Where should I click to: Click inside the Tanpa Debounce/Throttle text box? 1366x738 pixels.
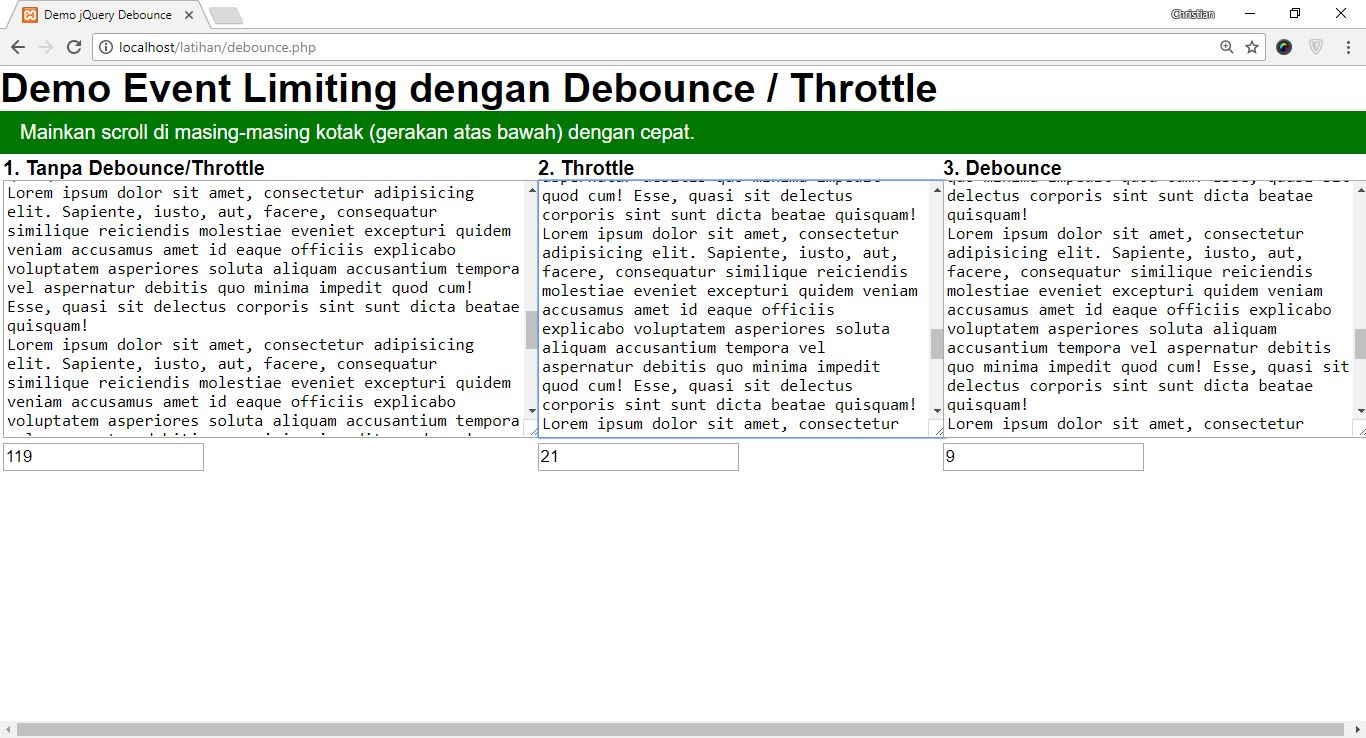[x=263, y=308]
